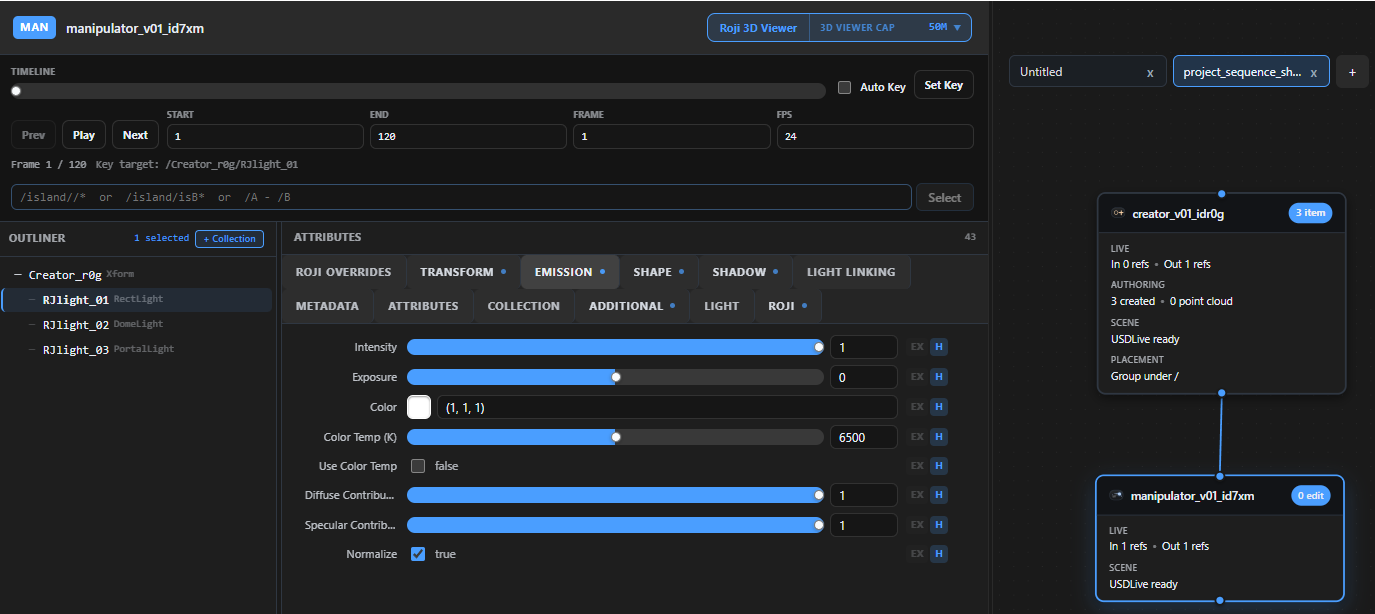The height and width of the screenshot is (614, 1375).
Task: Click the EX button for Exposure
Action: tap(917, 377)
